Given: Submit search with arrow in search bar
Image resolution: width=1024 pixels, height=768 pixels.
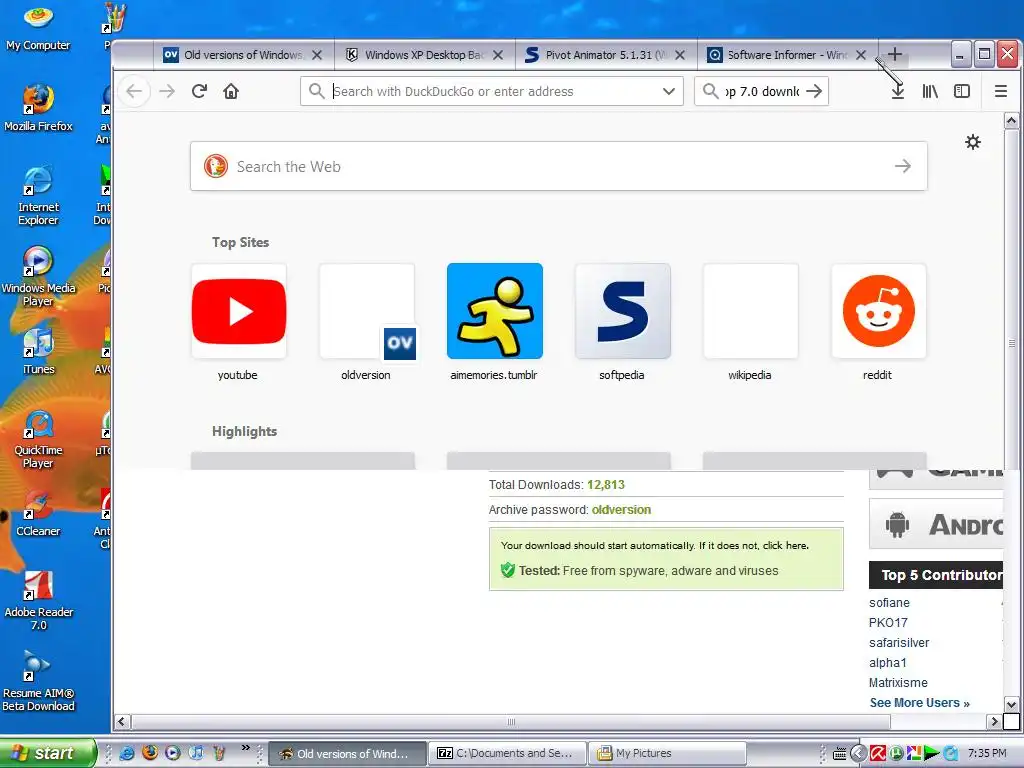Looking at the screenshot, I should [x=814, y=91].
